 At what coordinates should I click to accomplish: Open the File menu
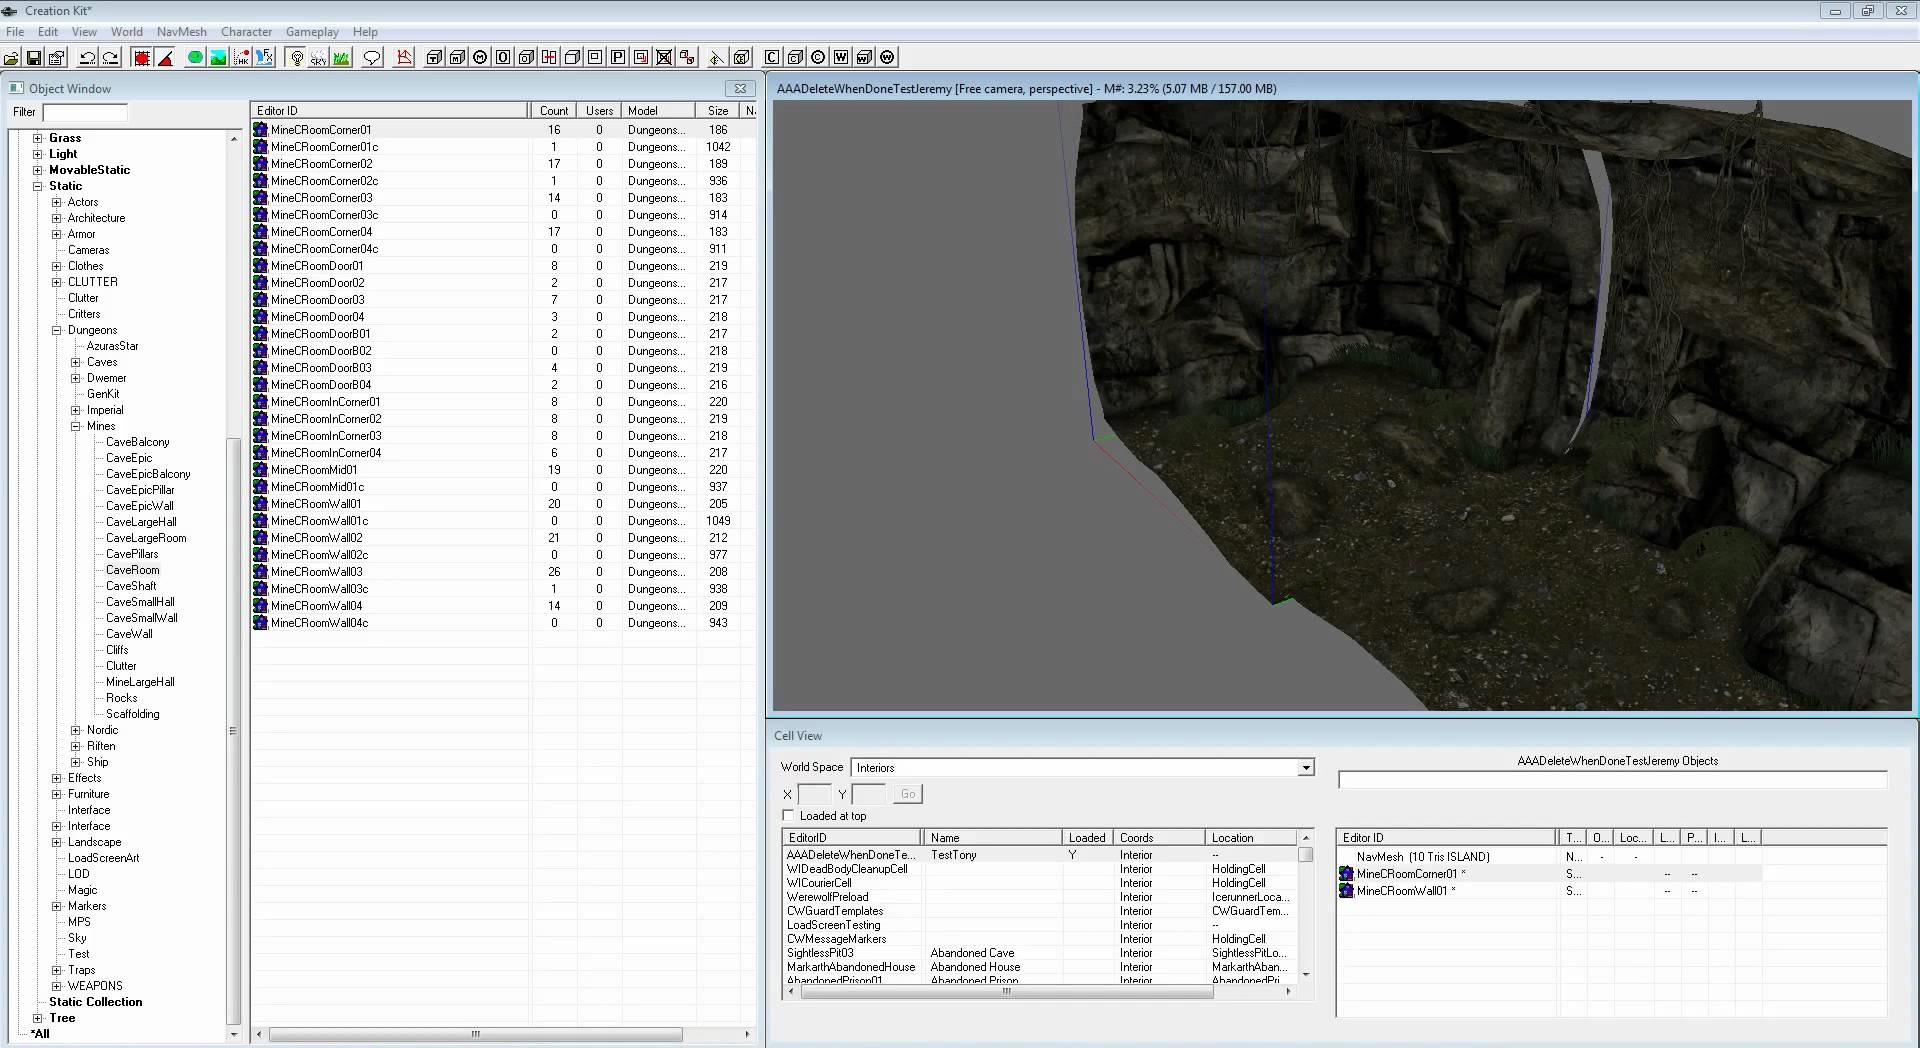click(15, 32)
